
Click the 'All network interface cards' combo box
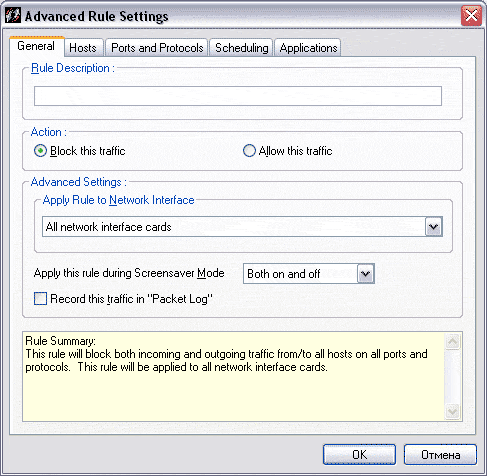pos(242,227)
